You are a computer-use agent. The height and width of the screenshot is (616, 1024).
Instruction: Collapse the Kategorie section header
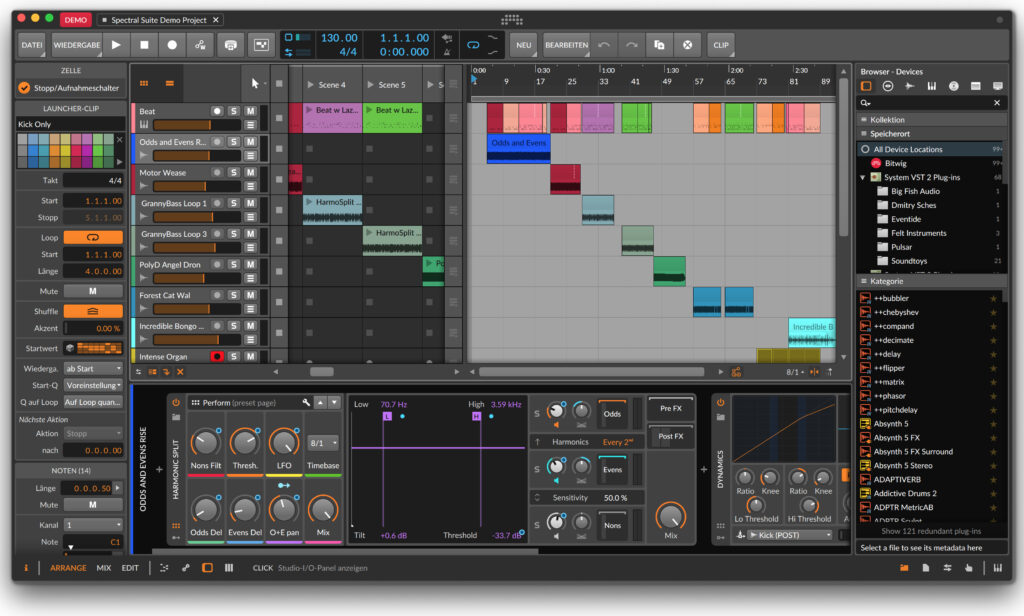[931, 282]
